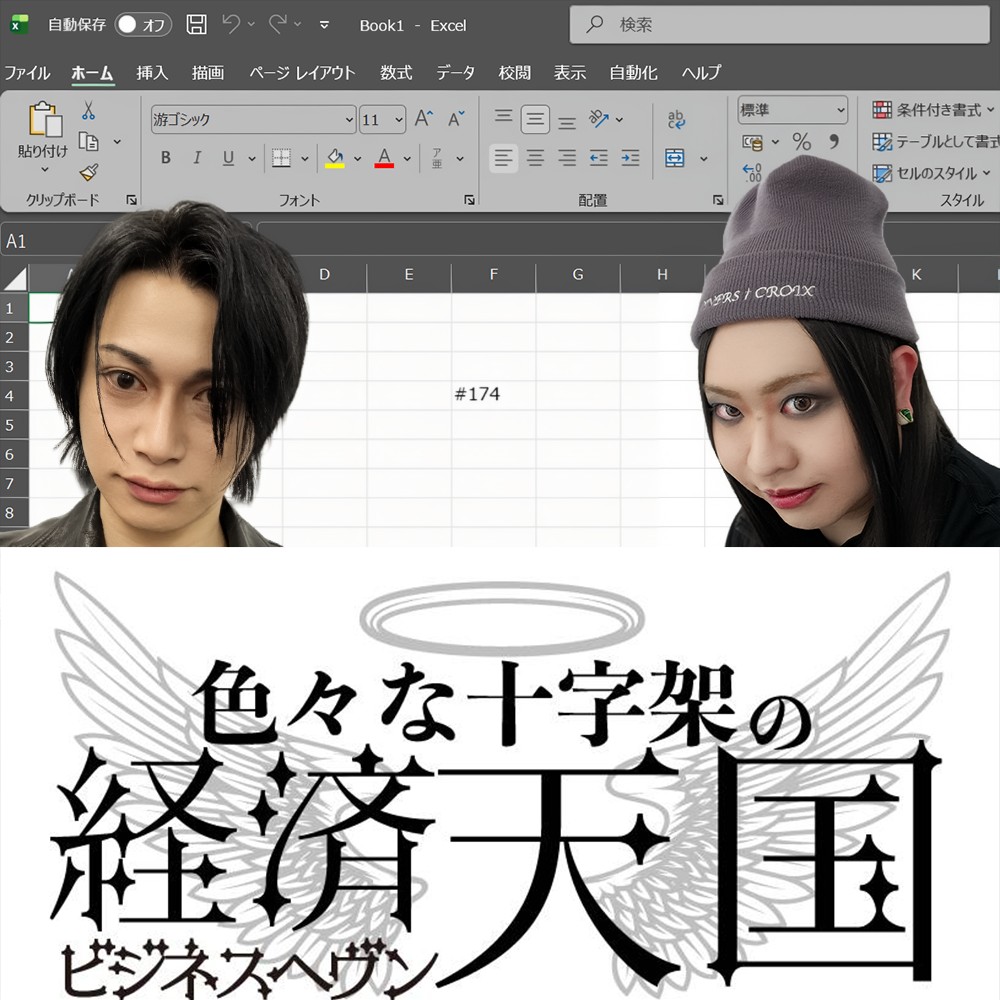Open the 挿入 ribbon tab
This screenshot has height=1000, width=1000.
pyautogui.click(x=152, y=73)
